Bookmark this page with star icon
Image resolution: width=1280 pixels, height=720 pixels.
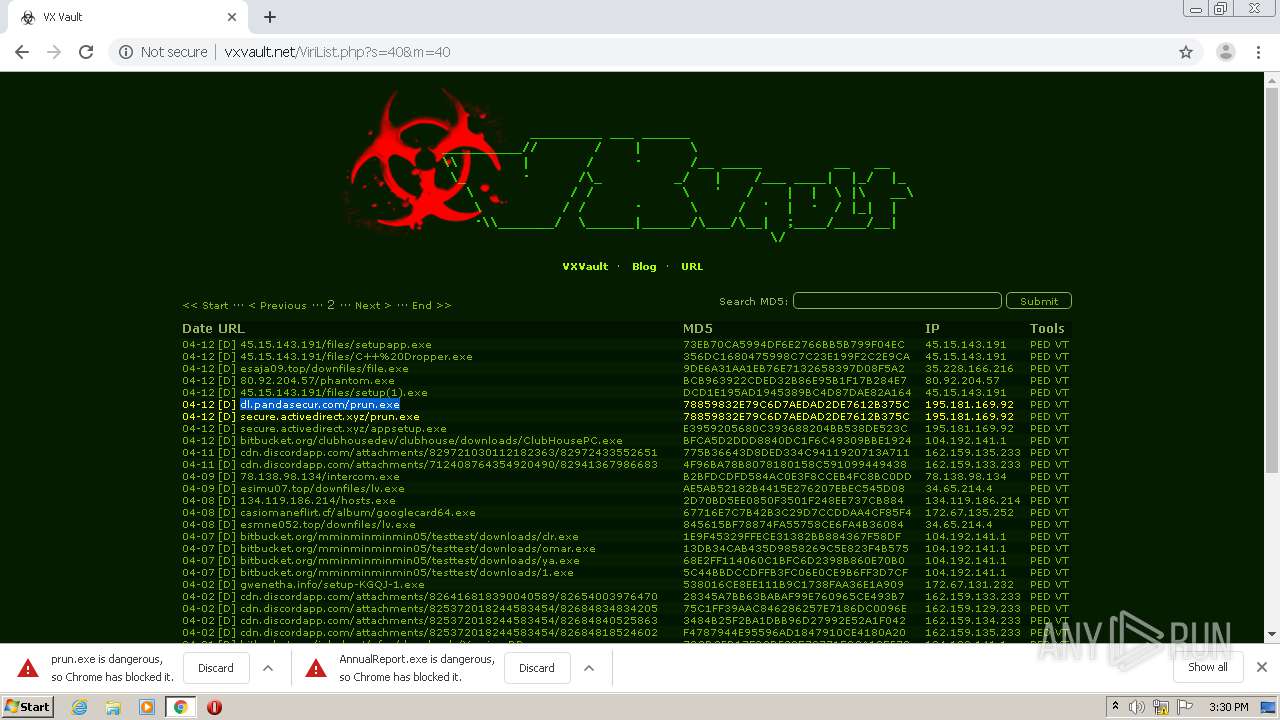[1186, 52]
